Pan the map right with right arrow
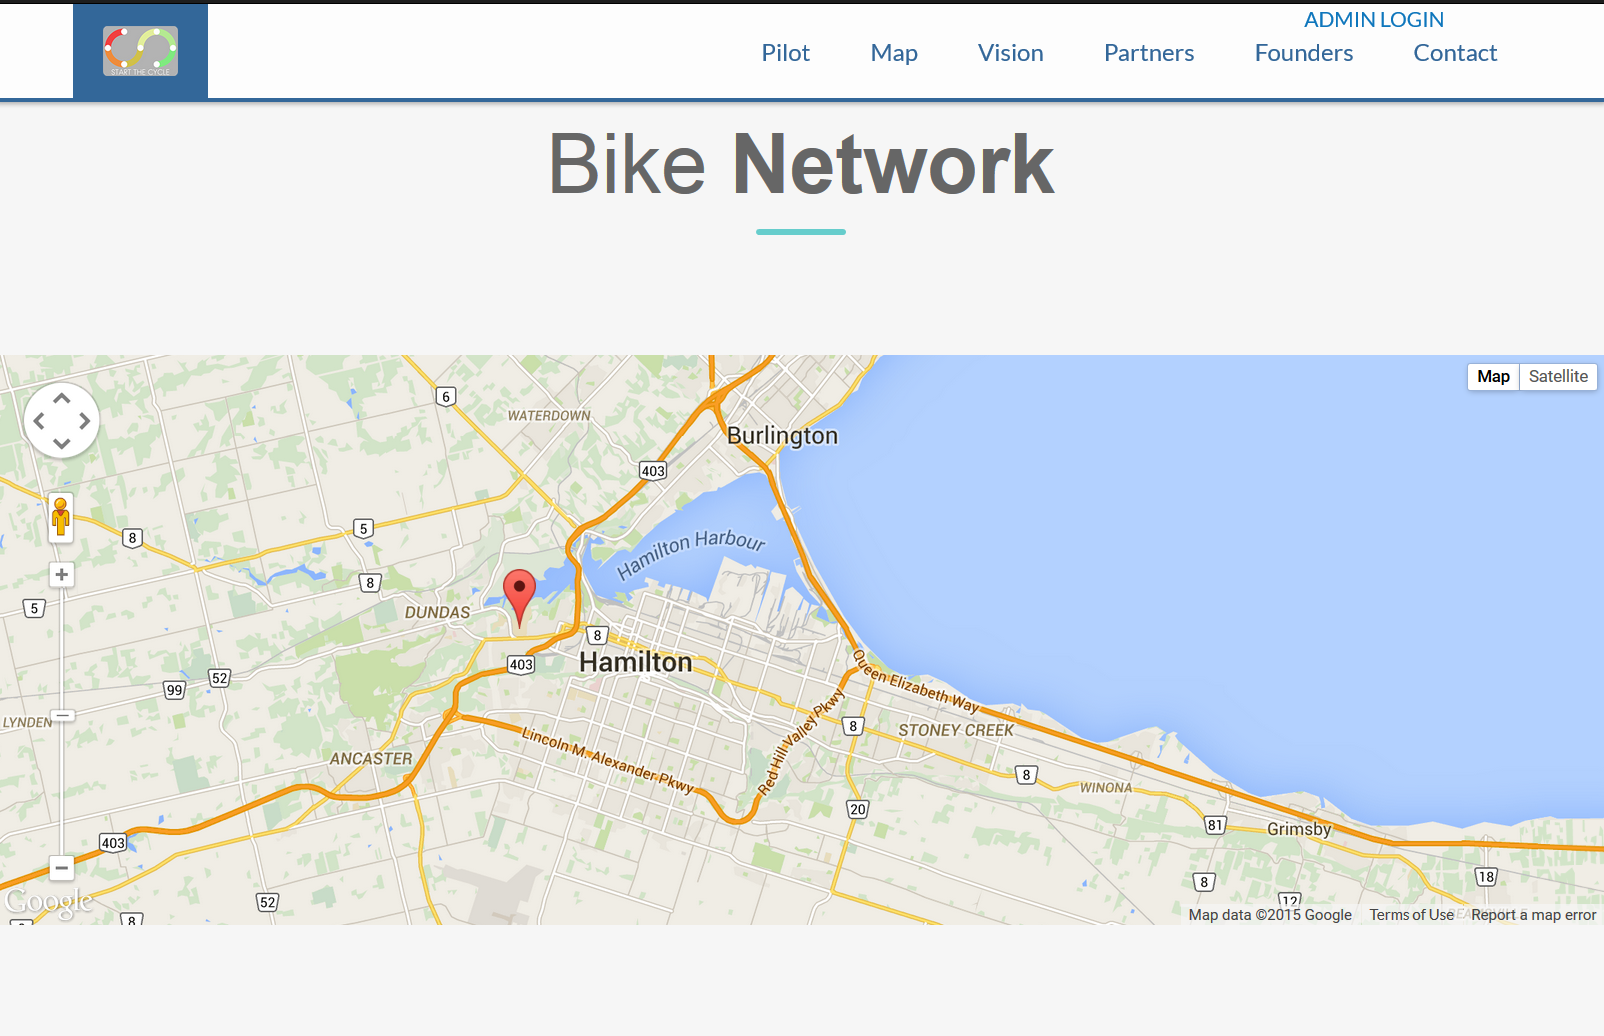This screenshot has width=1604, height=1036. tap(84, 421)
